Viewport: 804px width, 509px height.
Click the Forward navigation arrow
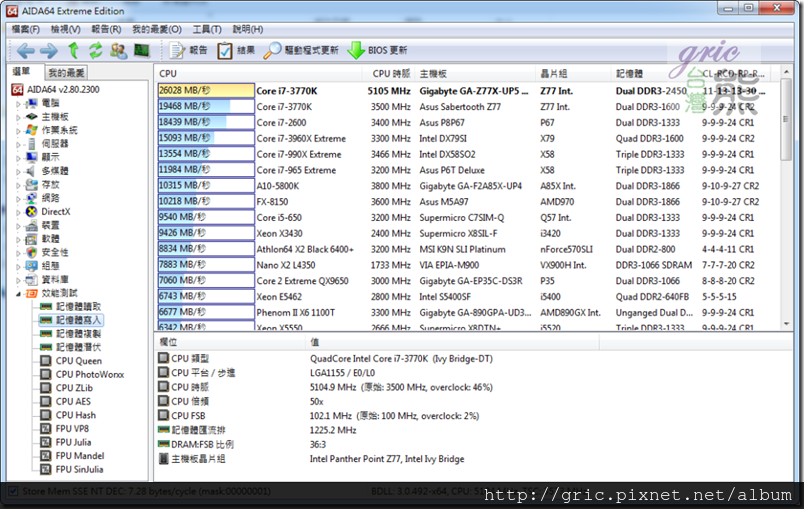(x=49, y=50)
